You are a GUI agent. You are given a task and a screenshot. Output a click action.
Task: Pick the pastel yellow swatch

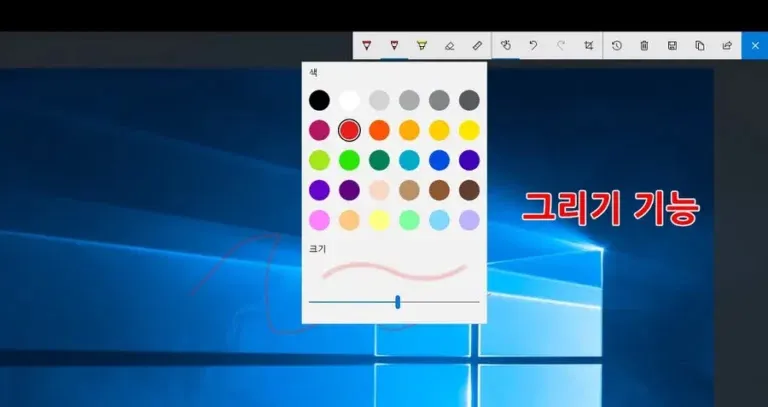(379, 220)
